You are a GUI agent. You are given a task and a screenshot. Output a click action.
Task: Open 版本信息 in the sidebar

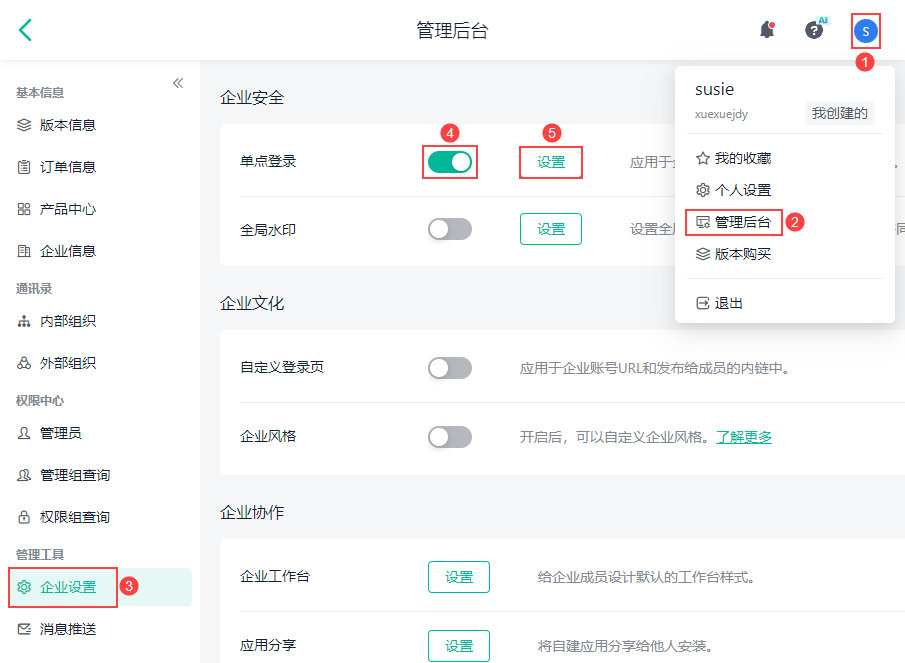pos(68,125)
